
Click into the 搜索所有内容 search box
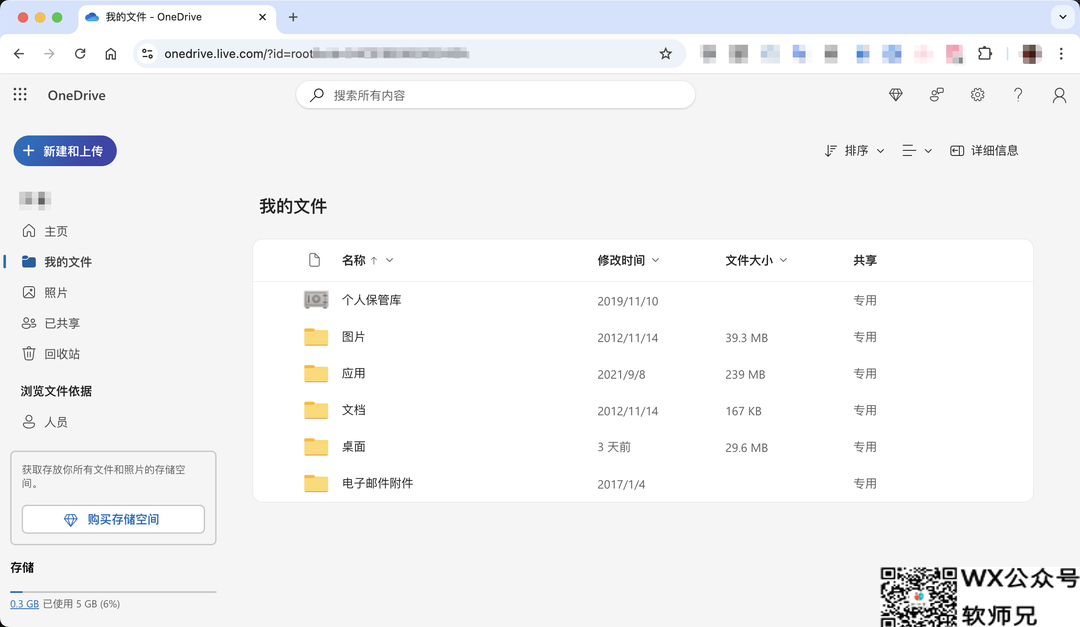[x=495, y=95]
